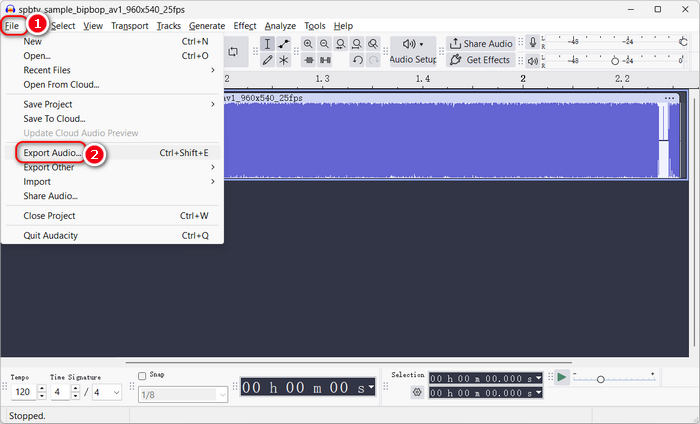This screenshot has height=424, width=700.
Task: Decrease time signature numerator stepper
Action: 75,396
